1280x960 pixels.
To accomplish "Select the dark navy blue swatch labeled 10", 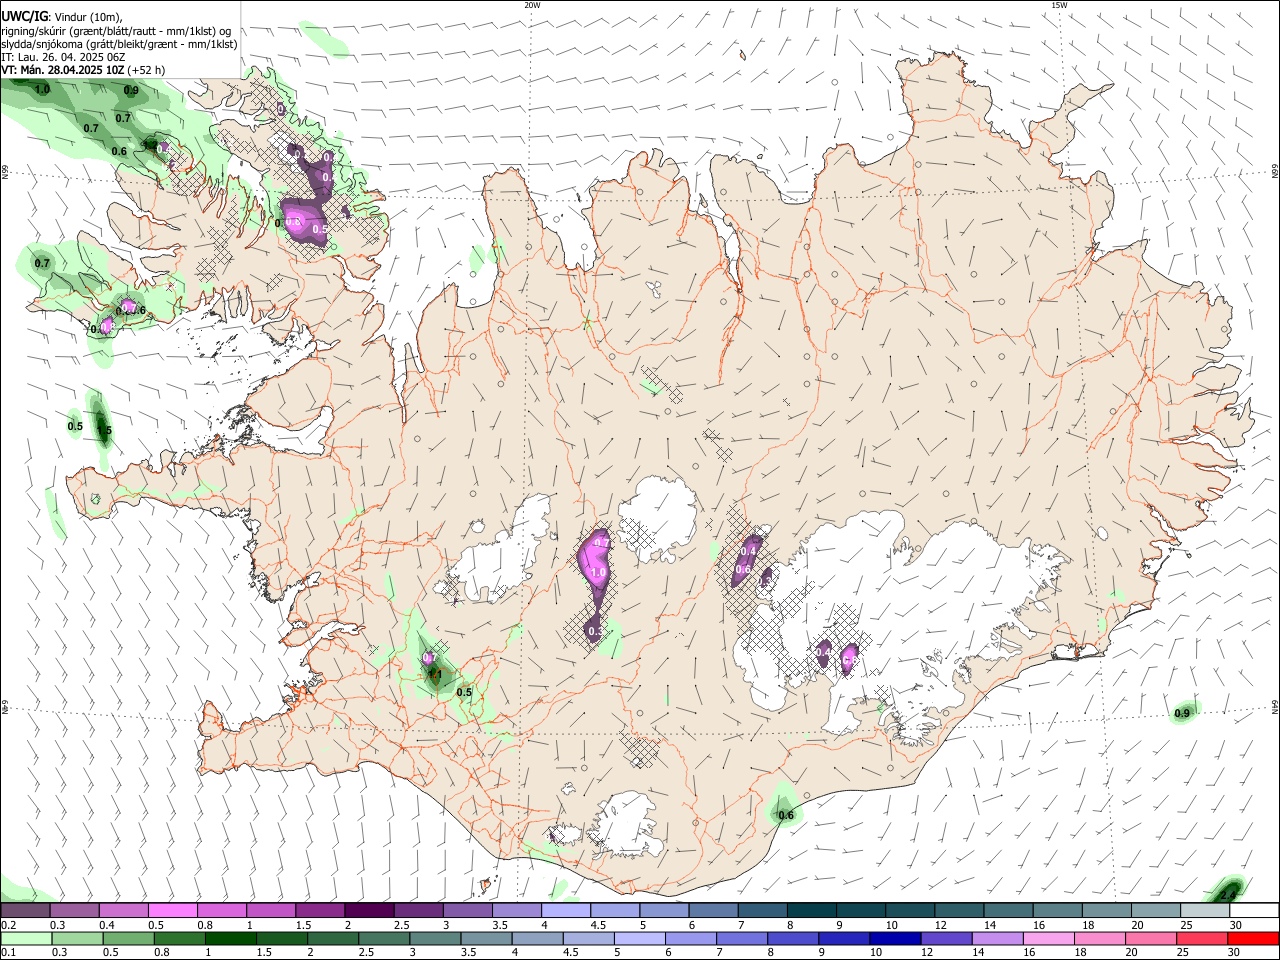I will (895, 938).
